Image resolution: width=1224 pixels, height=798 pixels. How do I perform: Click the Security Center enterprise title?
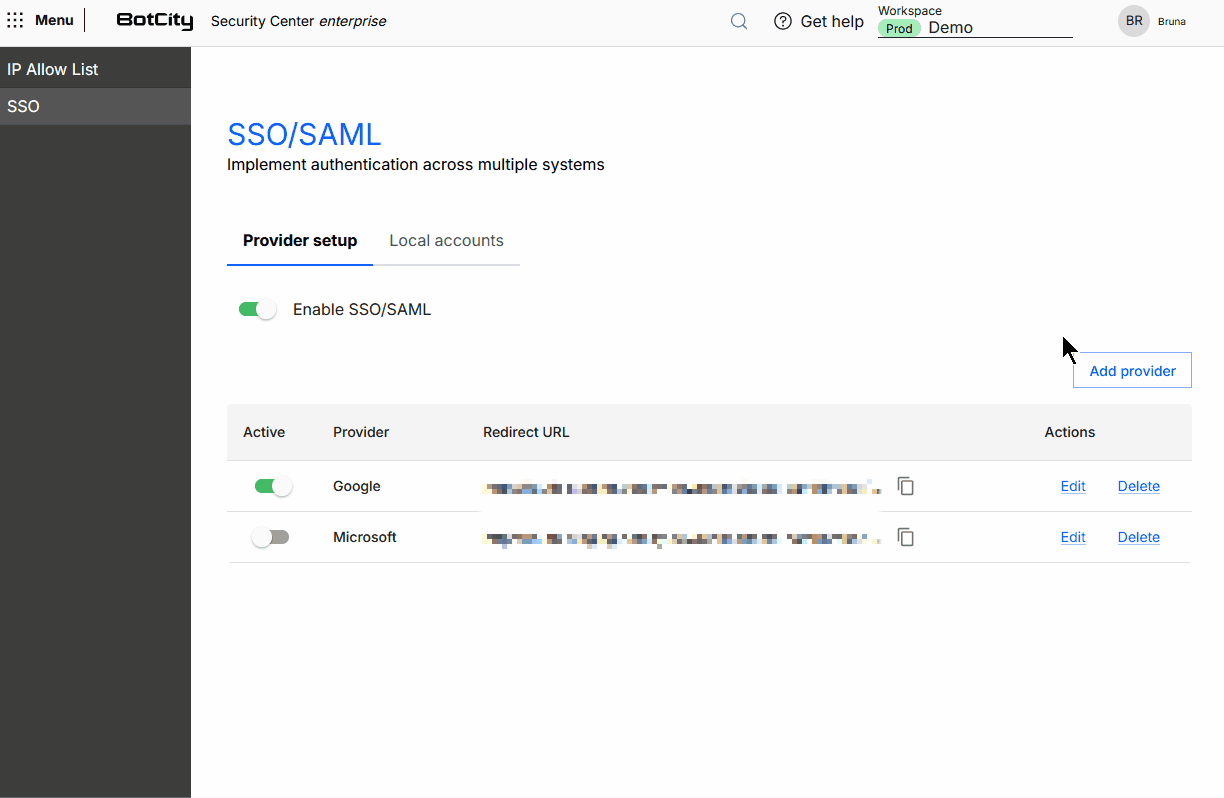298,21
